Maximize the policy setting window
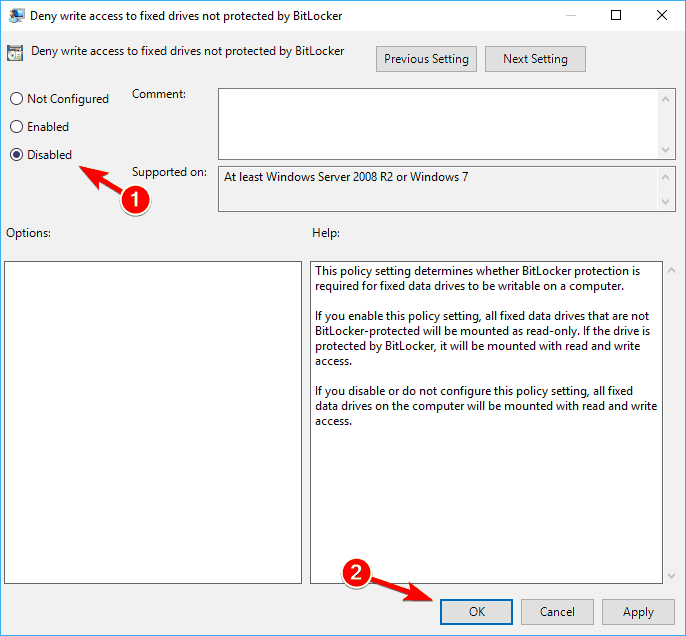This screenshot has height=636, width=686. [x=616, y=15]
